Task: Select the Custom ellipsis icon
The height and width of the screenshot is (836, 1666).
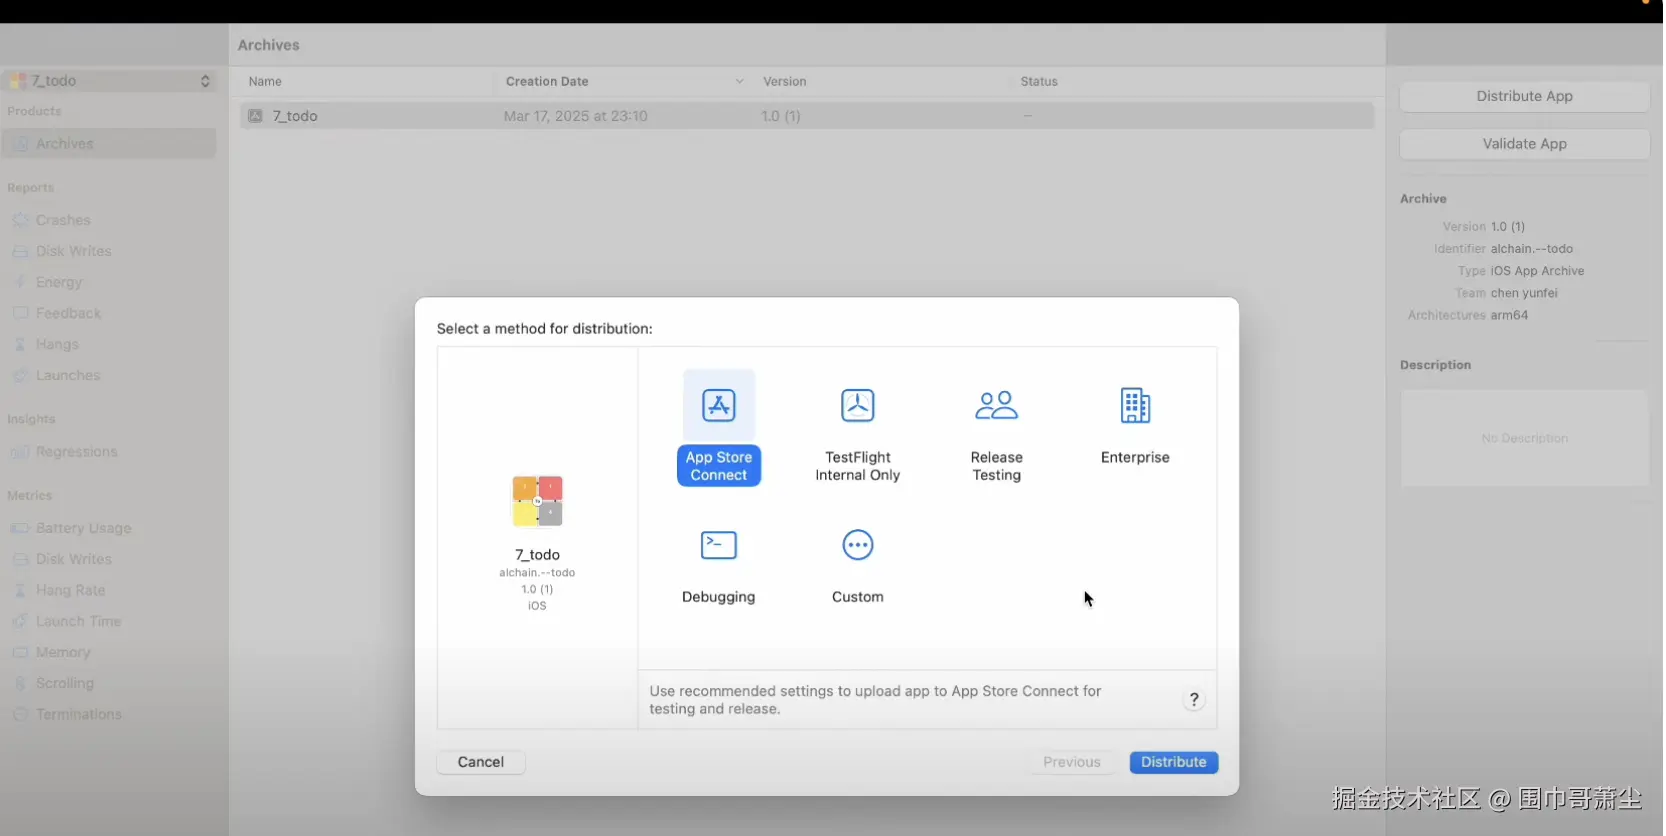Action: tap(857, 545)
